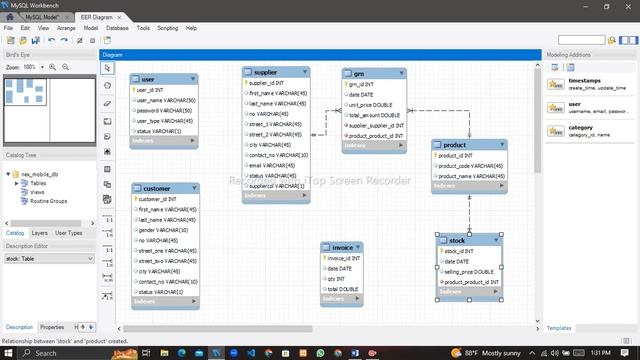Click the new model toolbar icon

[x=11, y=40]
